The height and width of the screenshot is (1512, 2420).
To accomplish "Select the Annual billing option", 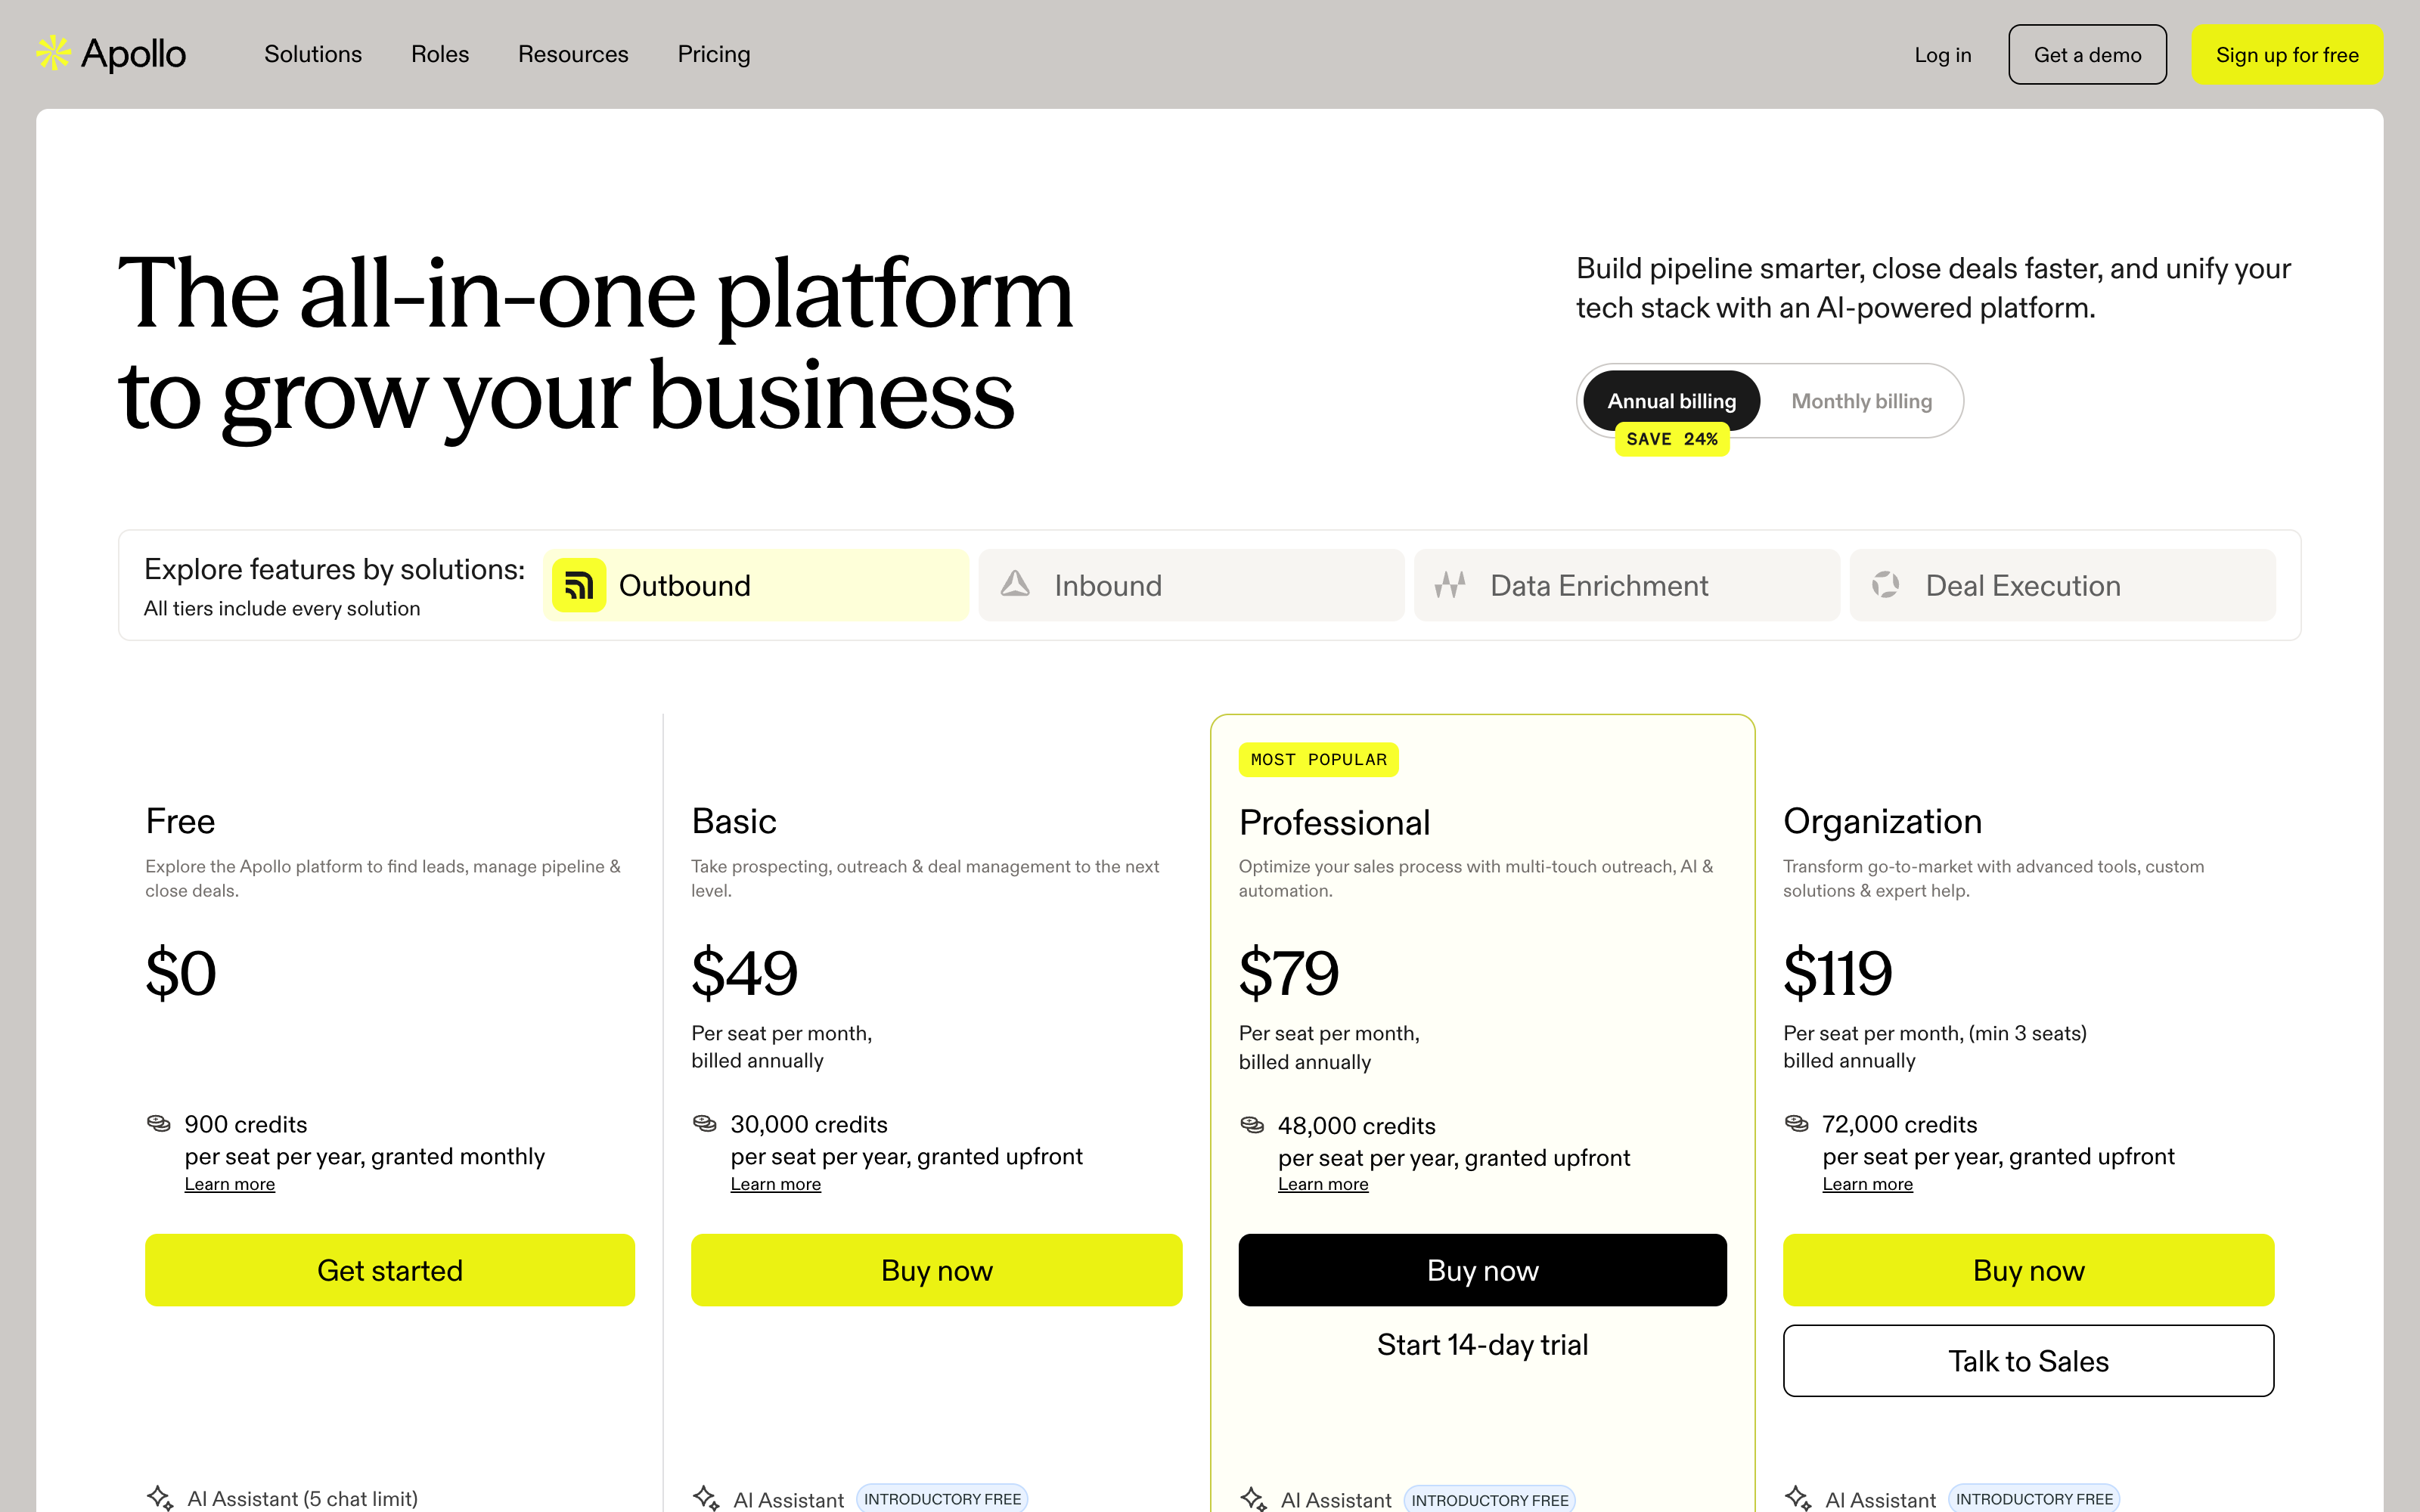I will point(1671,401).
